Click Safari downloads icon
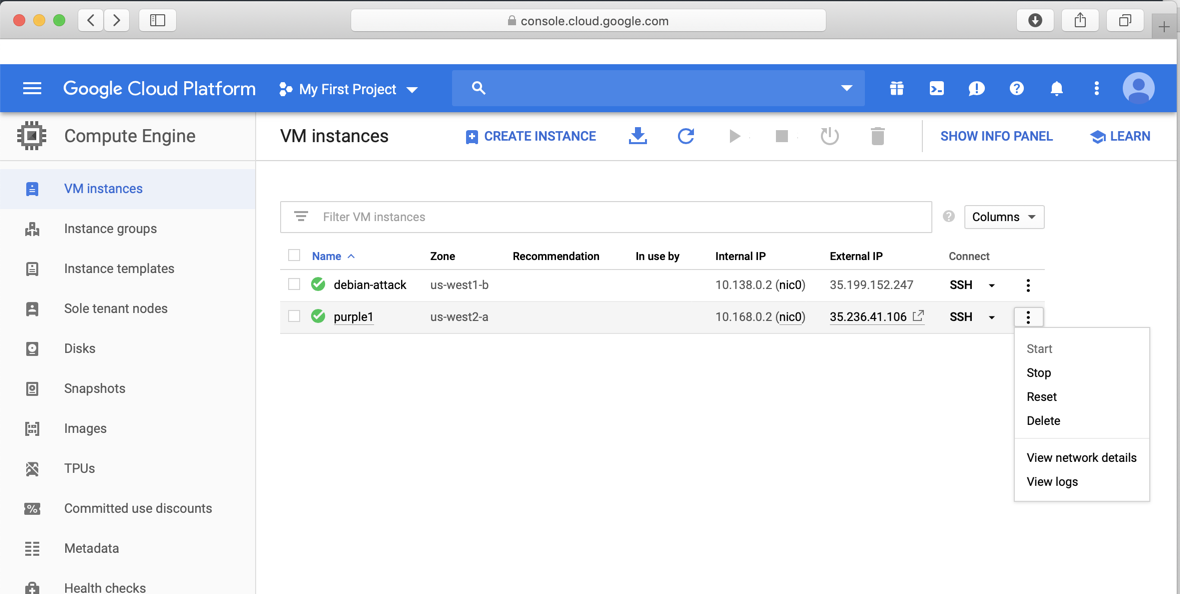Viewport: 1180px width, 594px height. click(1036, 20)
